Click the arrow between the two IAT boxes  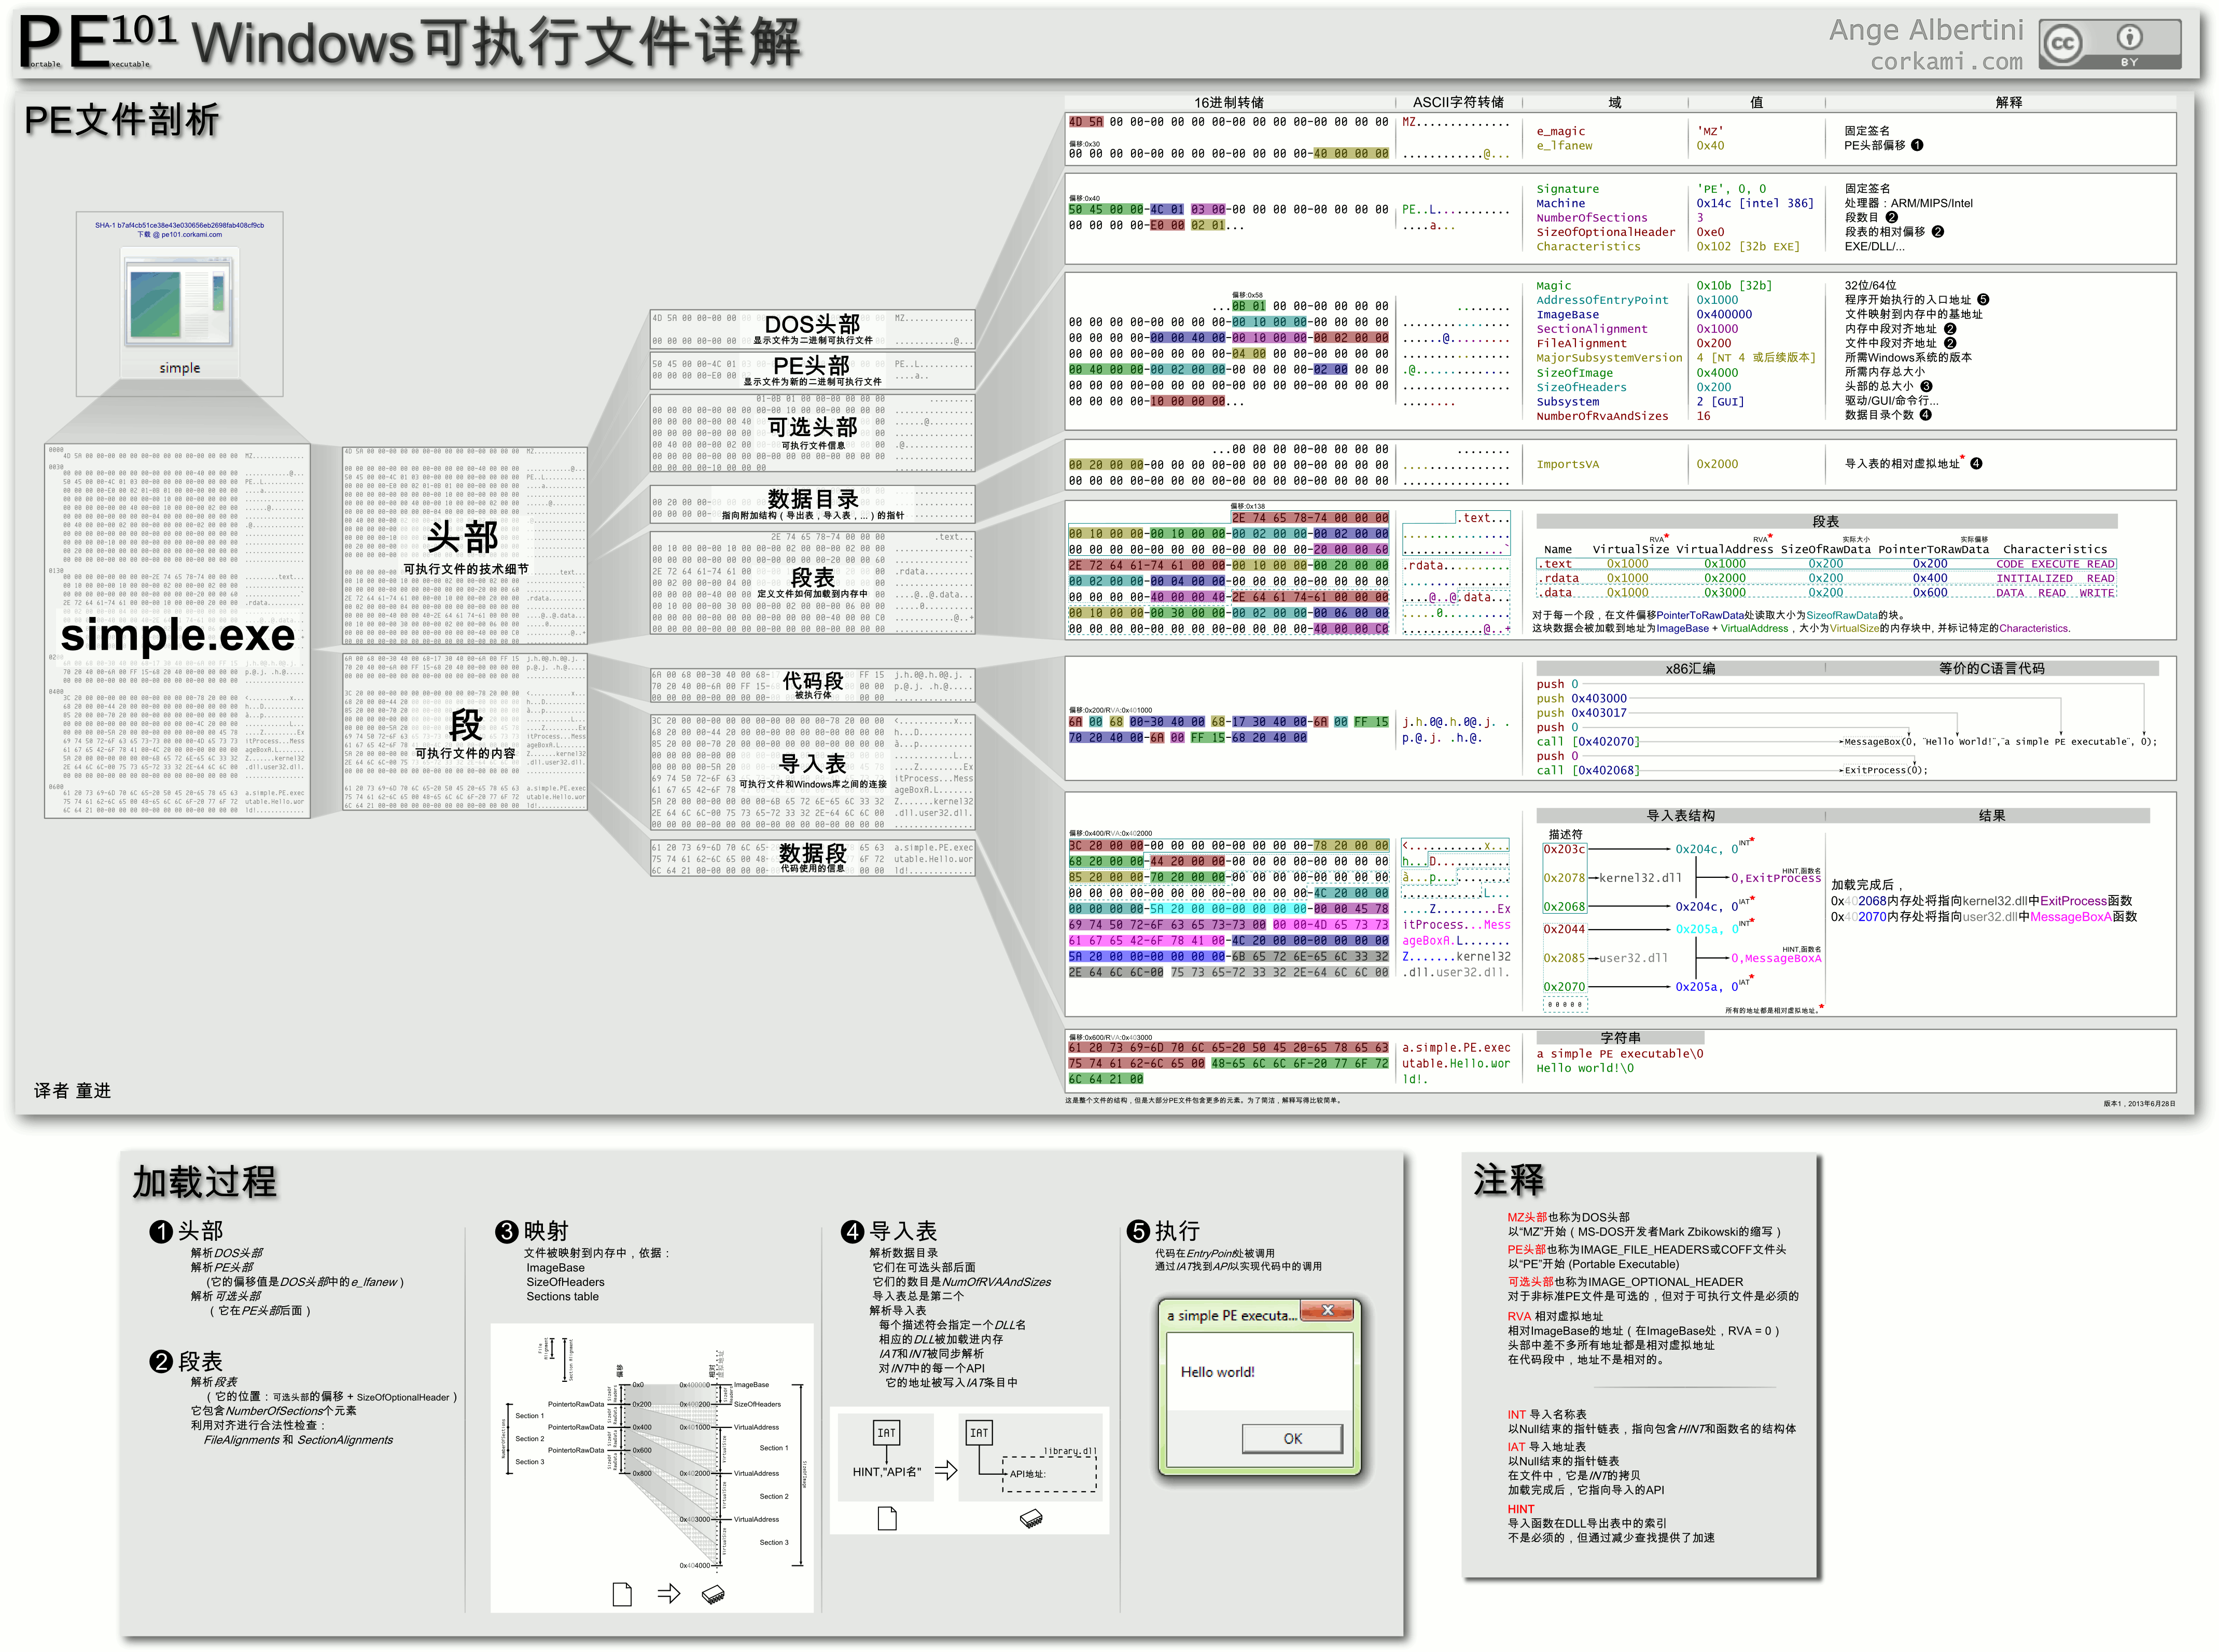coord(946,1470)
